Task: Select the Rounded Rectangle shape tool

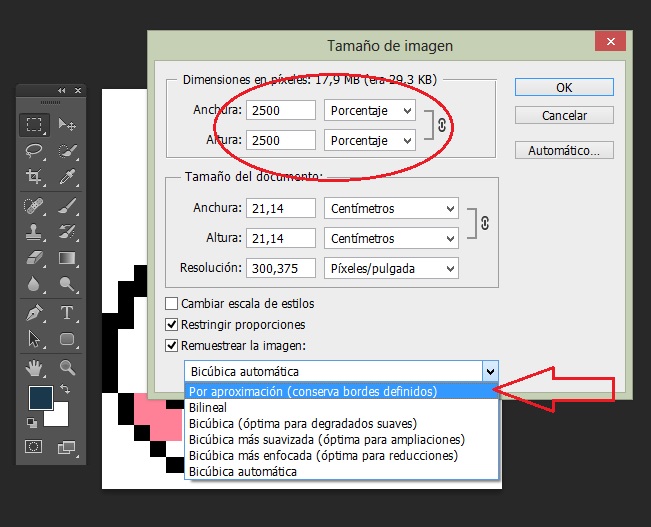Action: click(x=67, y=339)
